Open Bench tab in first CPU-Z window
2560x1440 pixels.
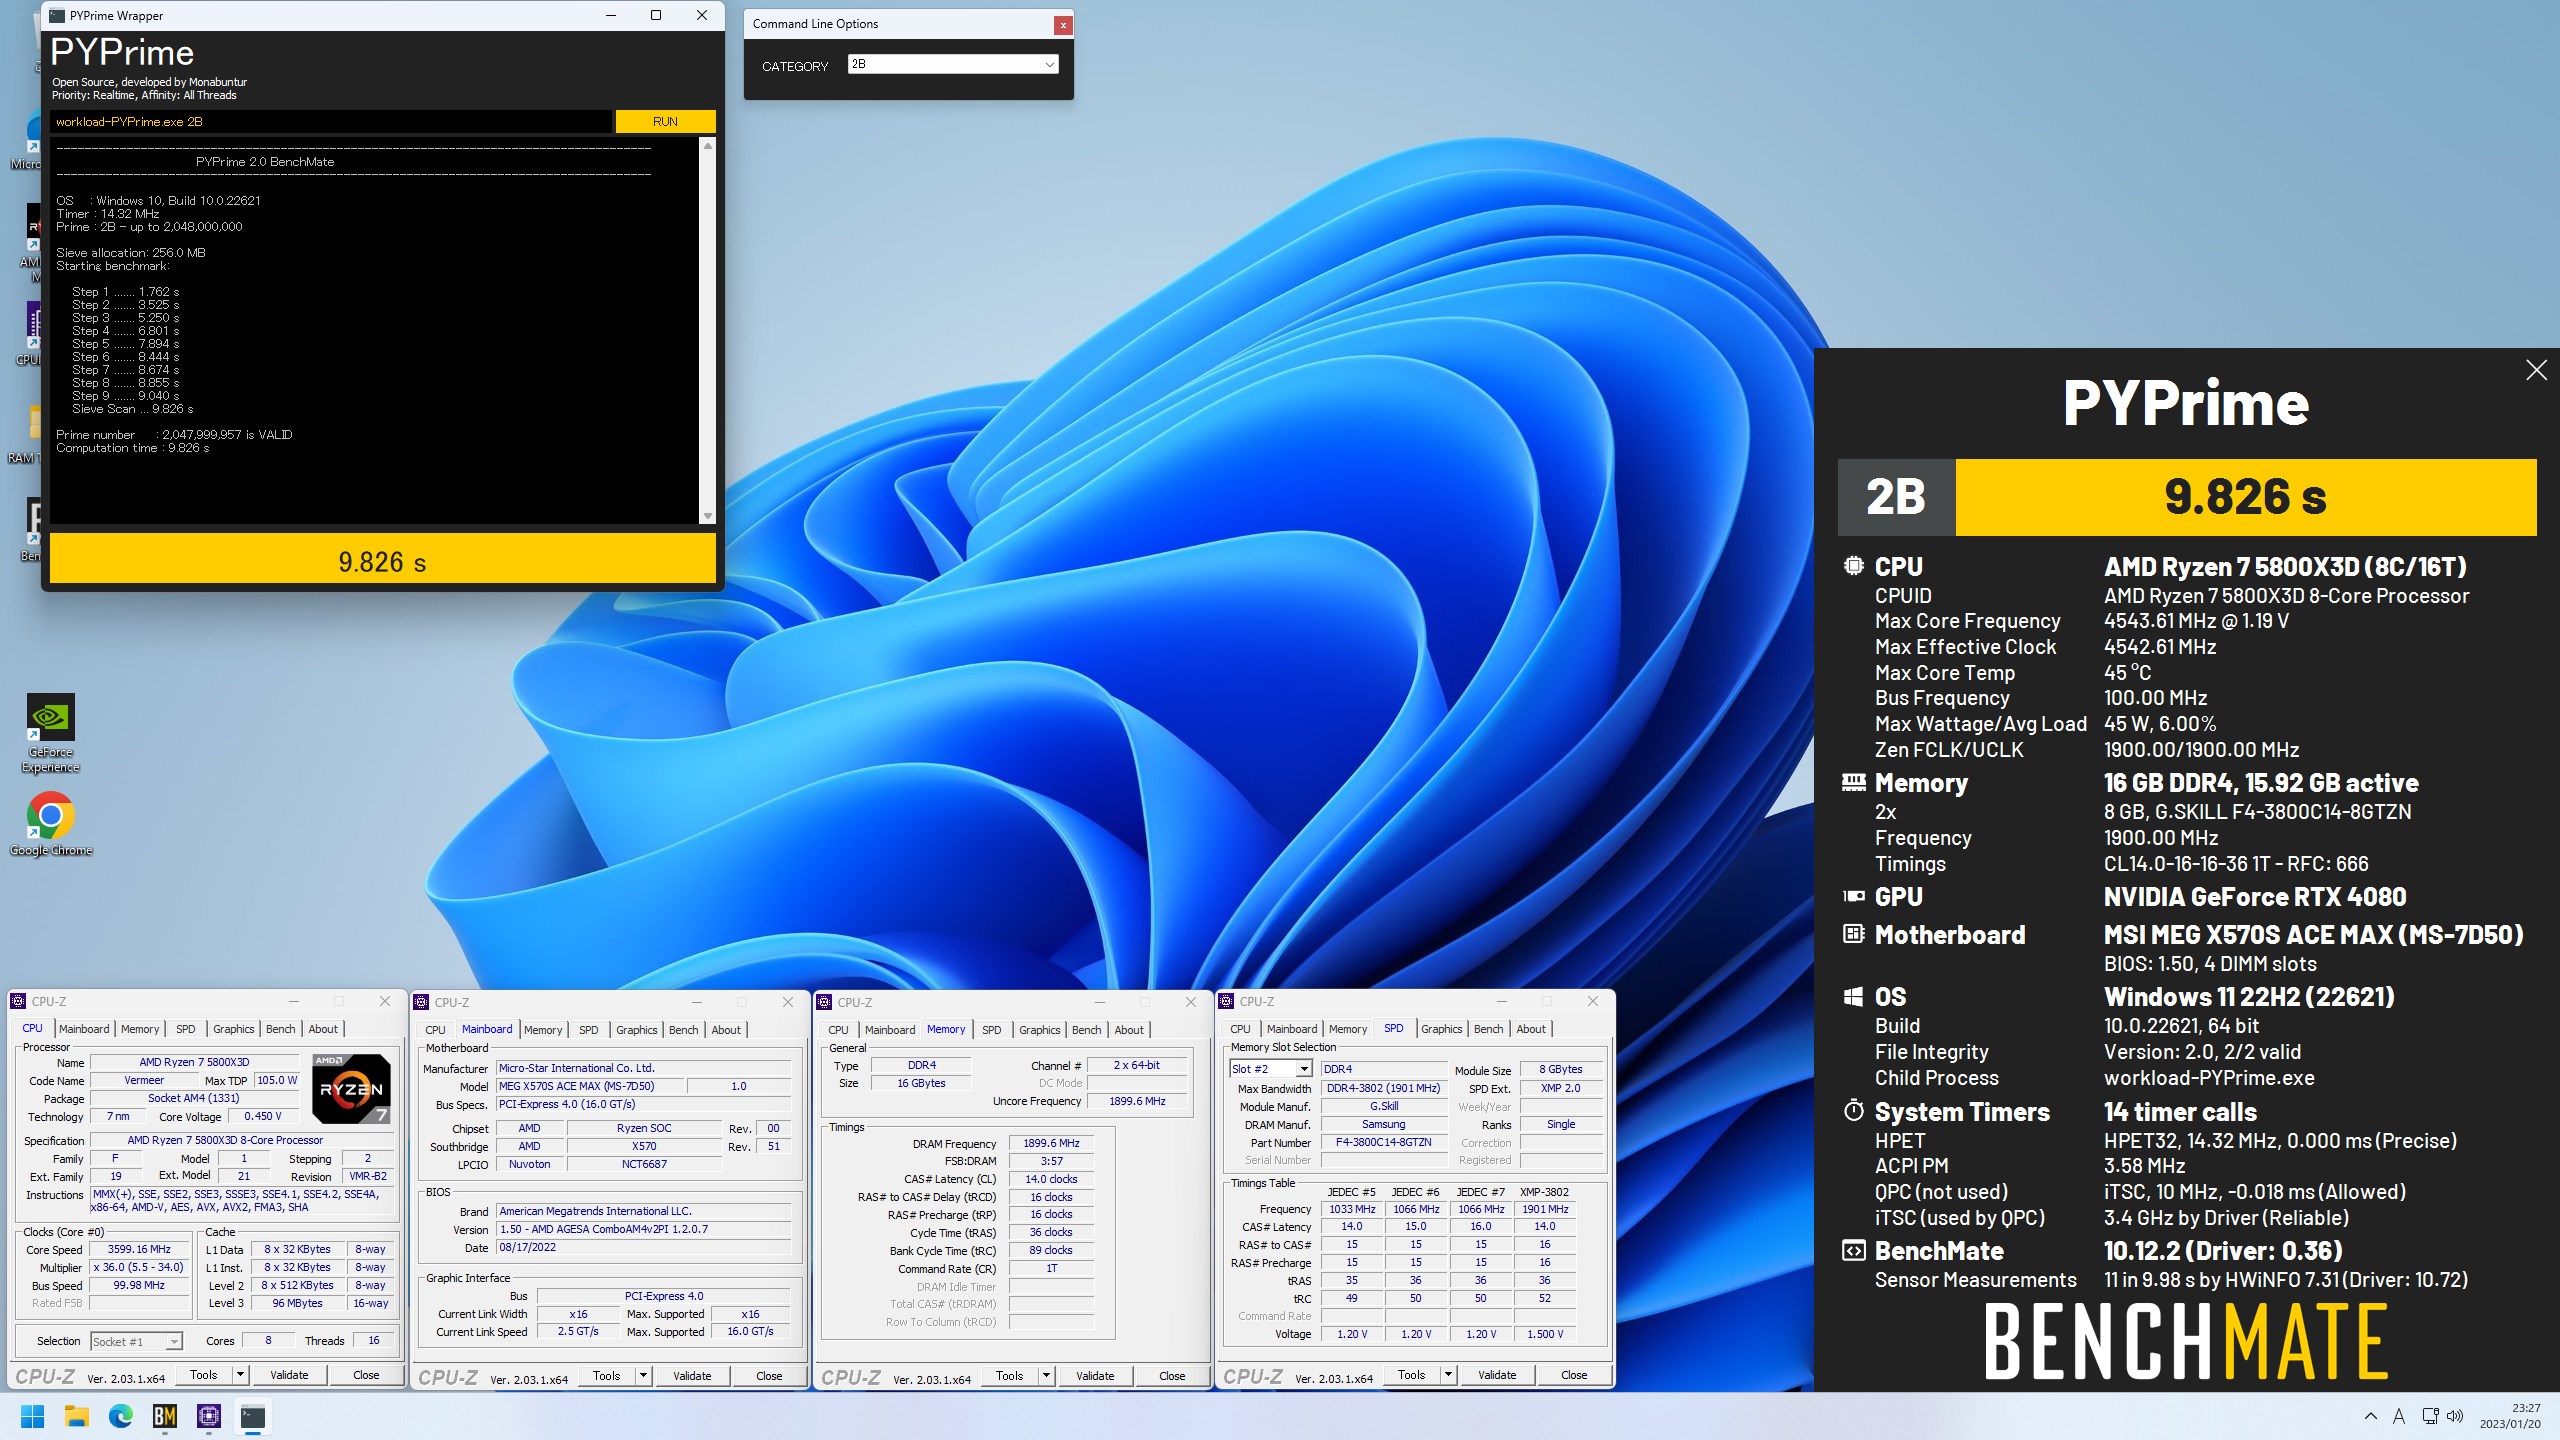[x=281, y=1029]
